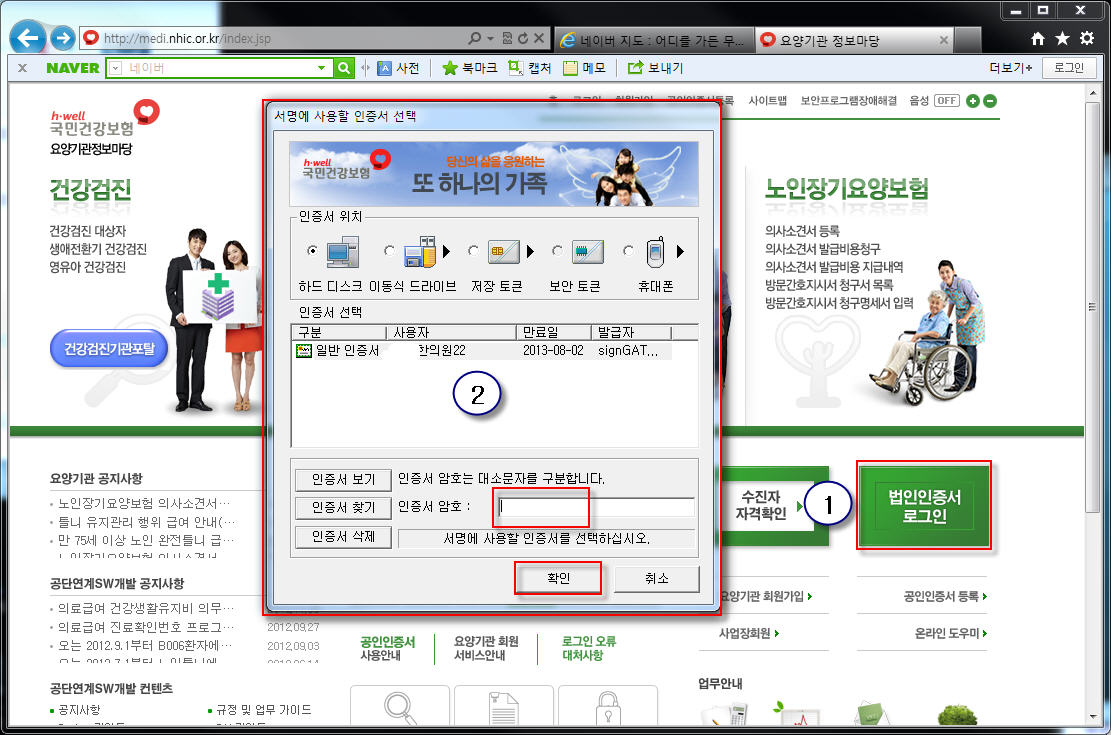This screenshot has width=1111, height=735.
Task: Expand the removable drive arrow
Action: pyautogui.click(x=446, y=251)
